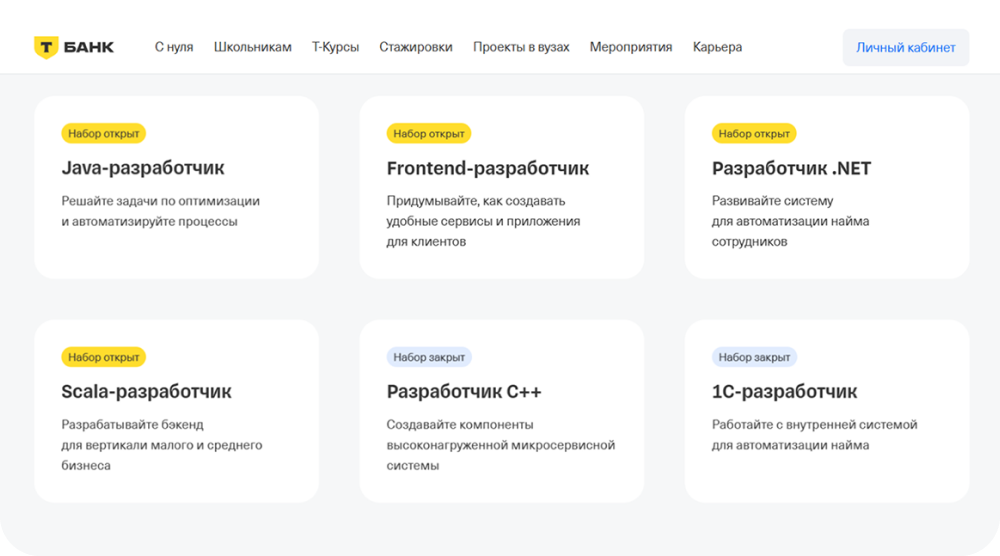Image resolution: width=1000 pixels, height=556 pixels.
Task: Go to the "Т-Курсы" page
Action: tap(335, 47)
